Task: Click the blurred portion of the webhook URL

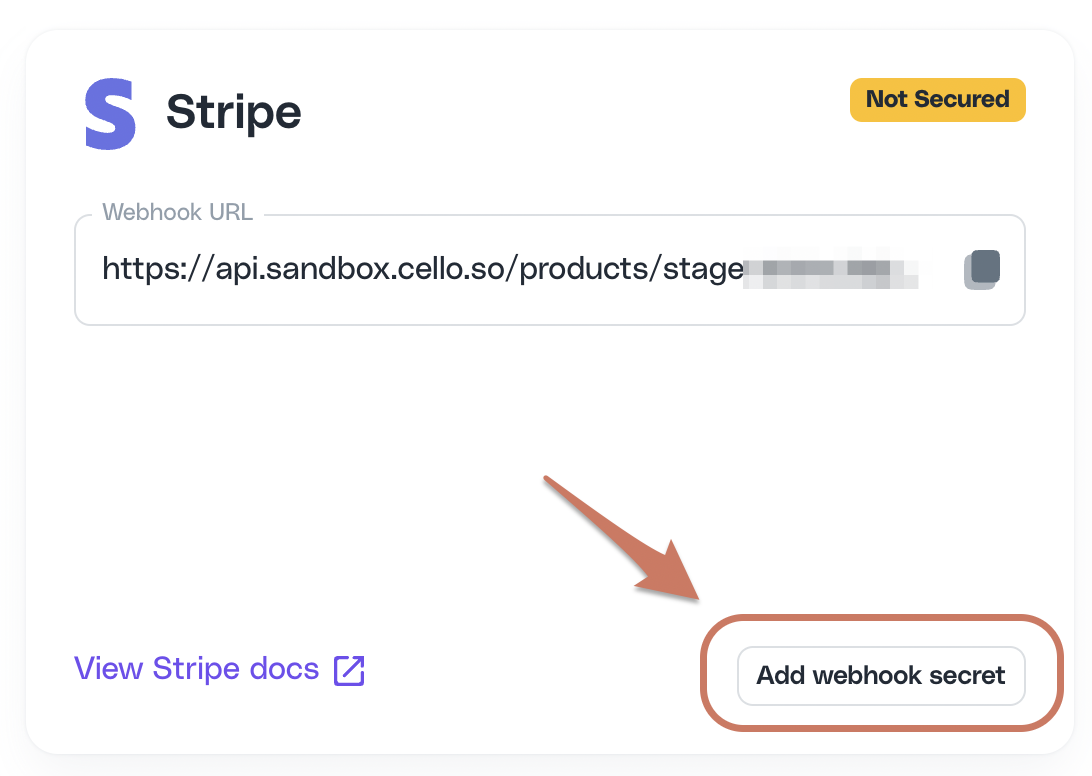Action: (831, 269)
